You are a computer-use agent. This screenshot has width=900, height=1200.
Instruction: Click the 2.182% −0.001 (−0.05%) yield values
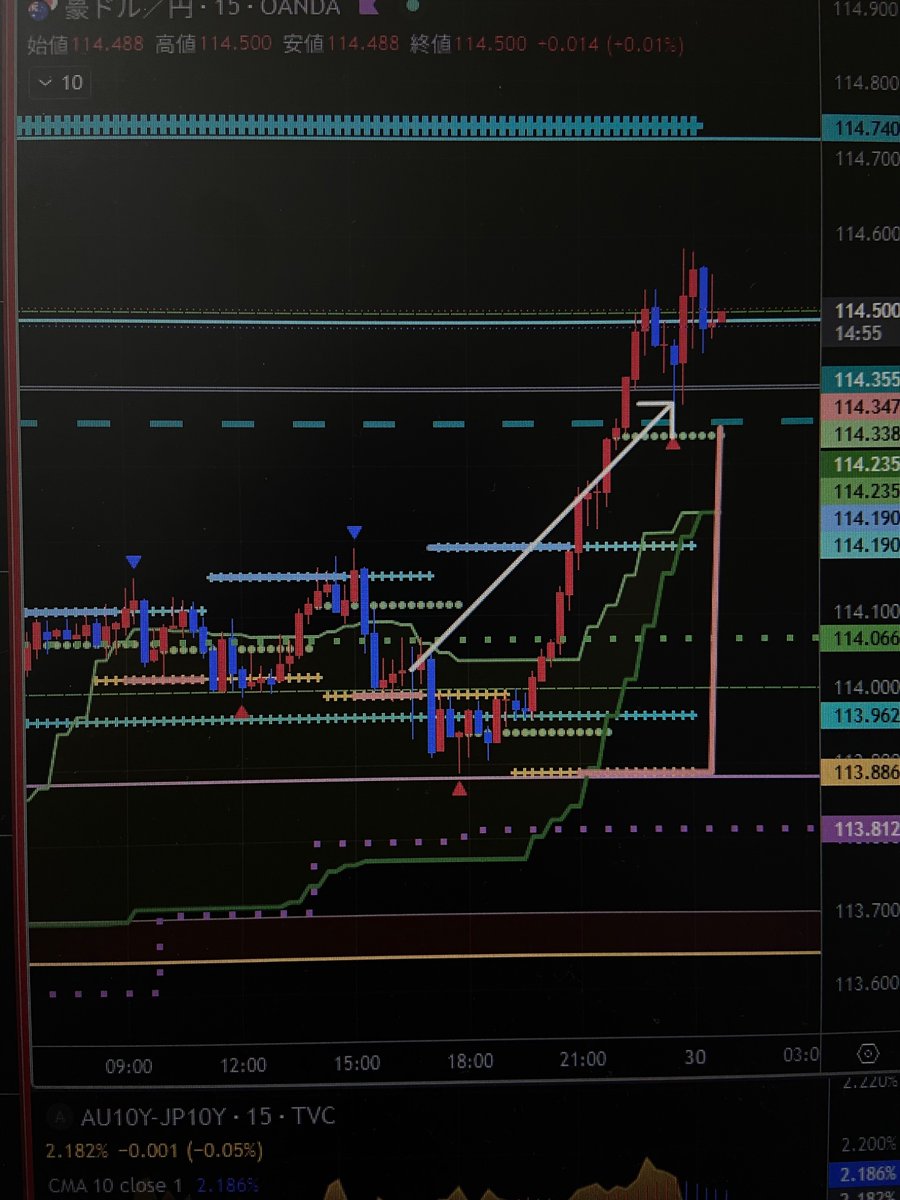pos(154,1152)
